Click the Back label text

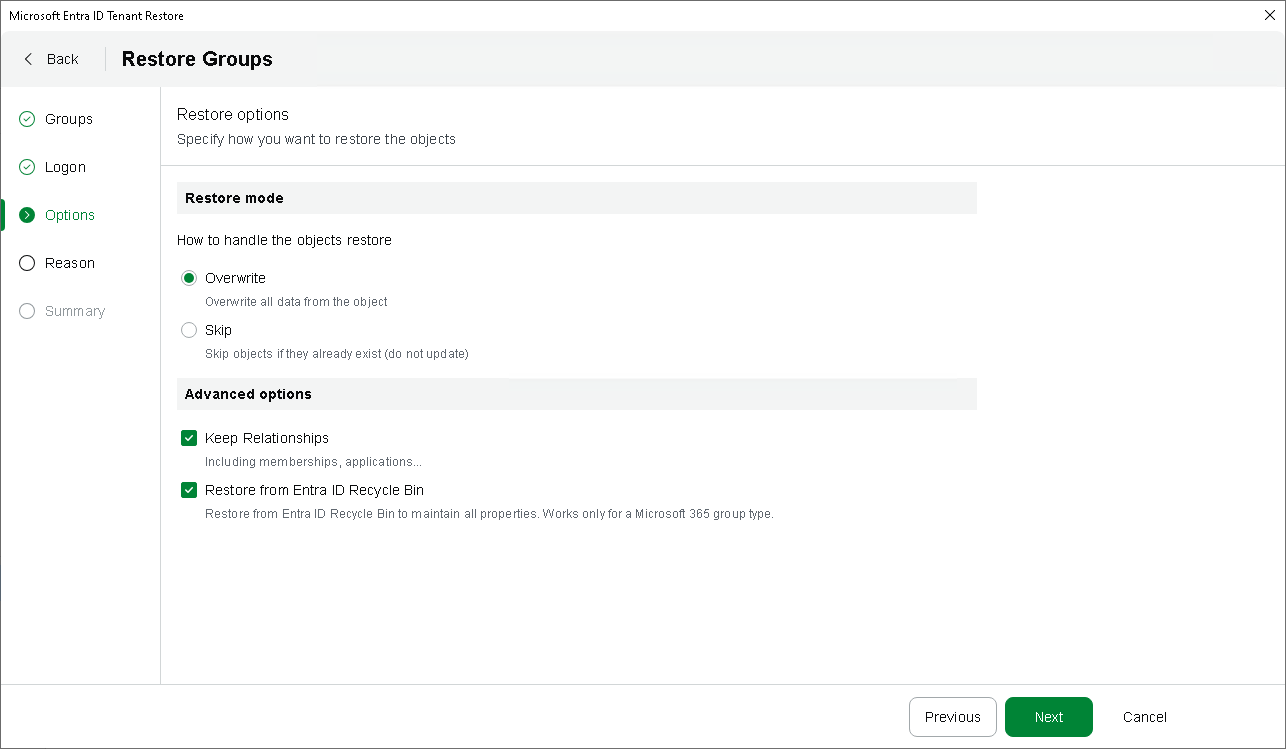(x=62, y=59)
